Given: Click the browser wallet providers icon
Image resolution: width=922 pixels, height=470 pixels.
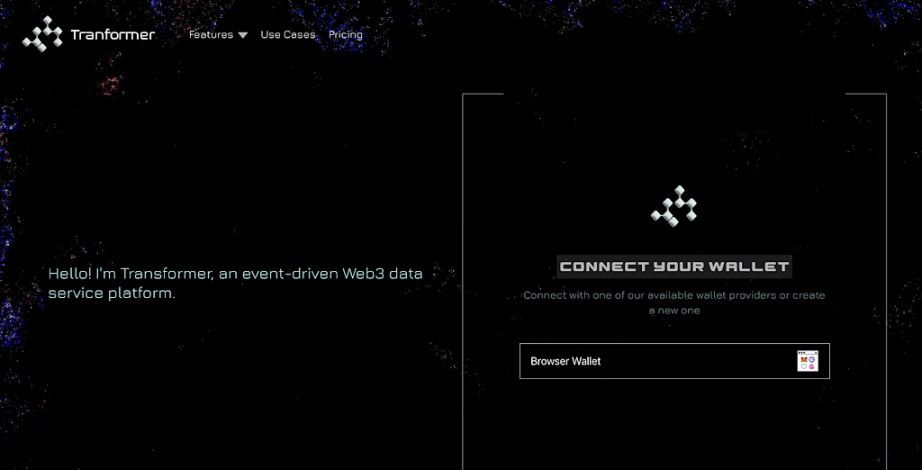Looking at the screenshot, I should [807, 361].
